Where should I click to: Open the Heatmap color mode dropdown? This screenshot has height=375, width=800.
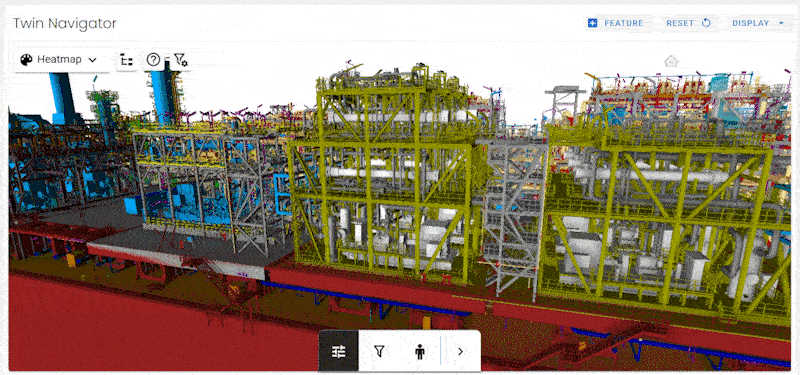tap(62, 60)
